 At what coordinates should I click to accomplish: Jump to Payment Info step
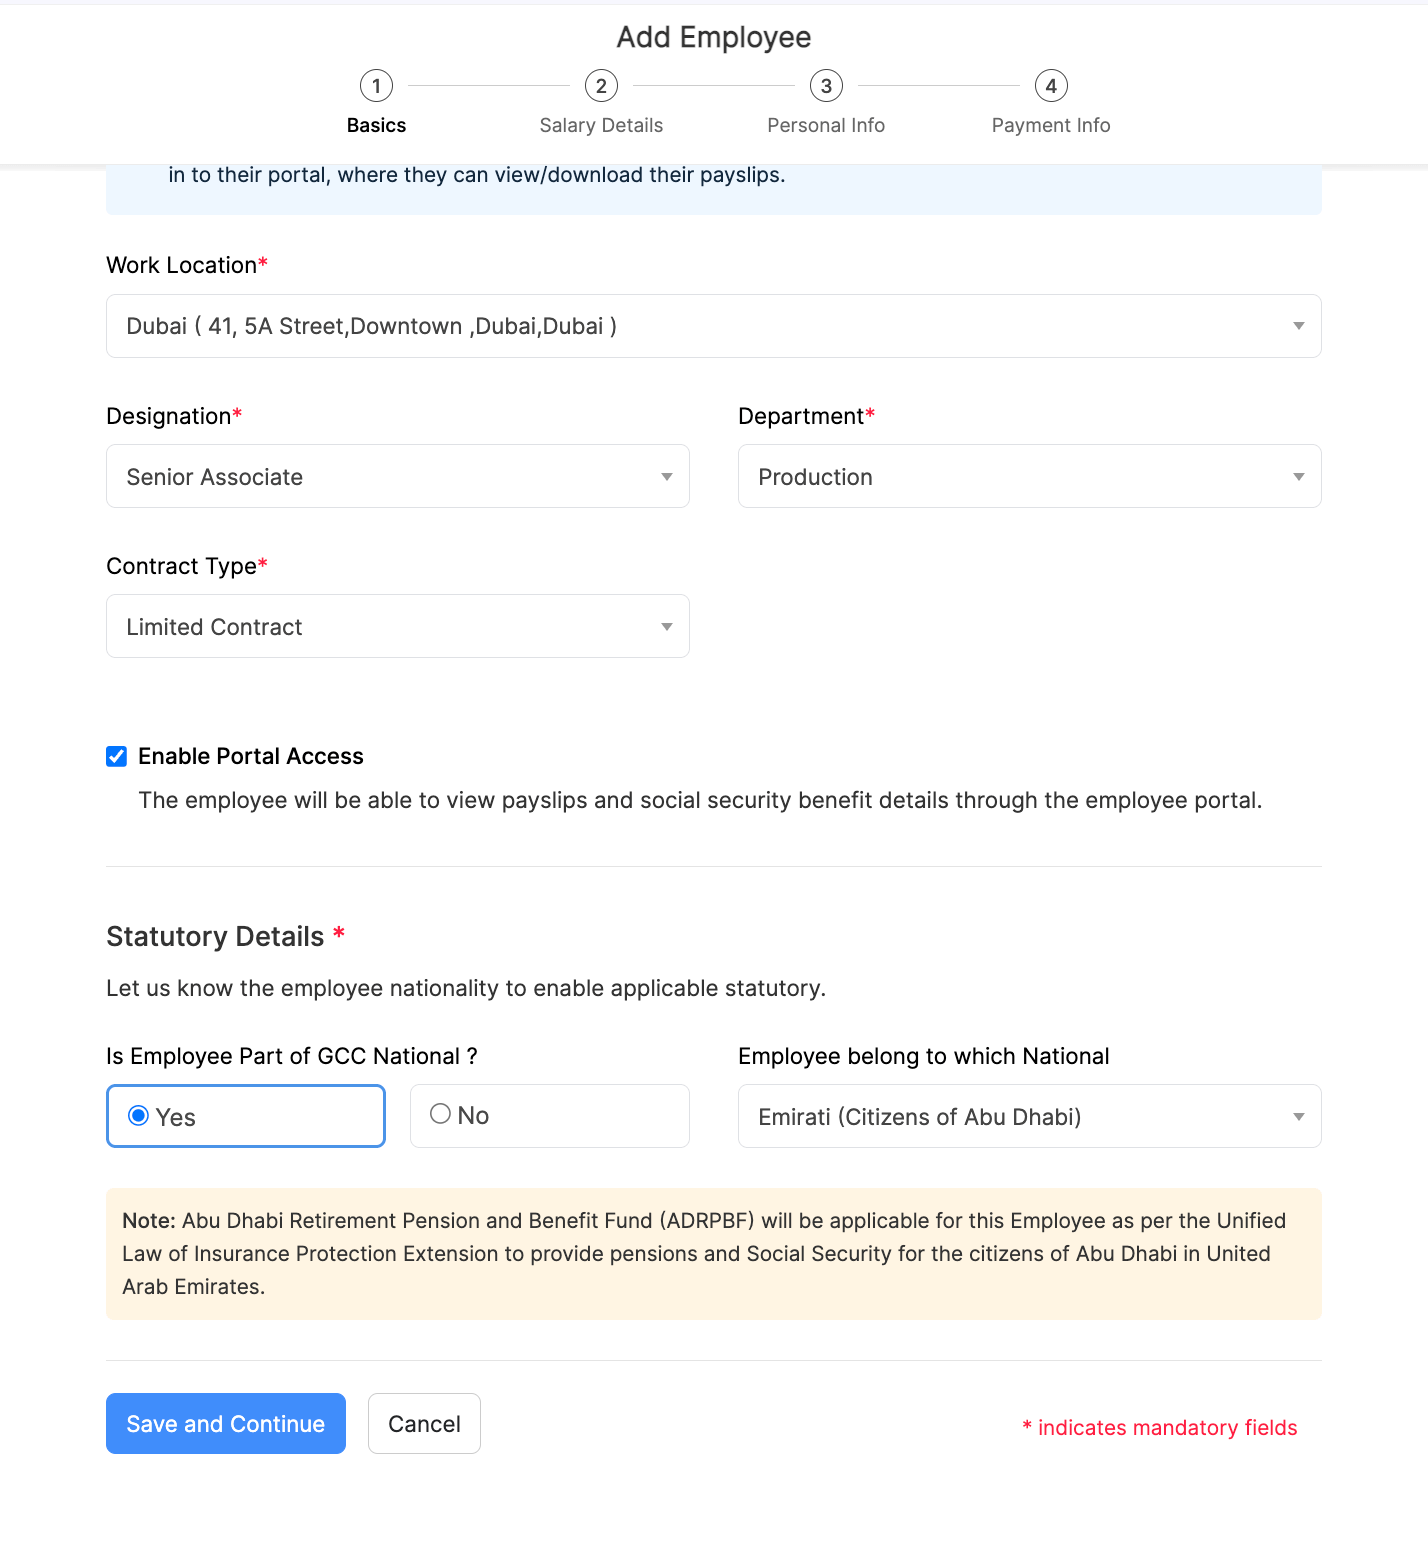(x=1051, y=125)
